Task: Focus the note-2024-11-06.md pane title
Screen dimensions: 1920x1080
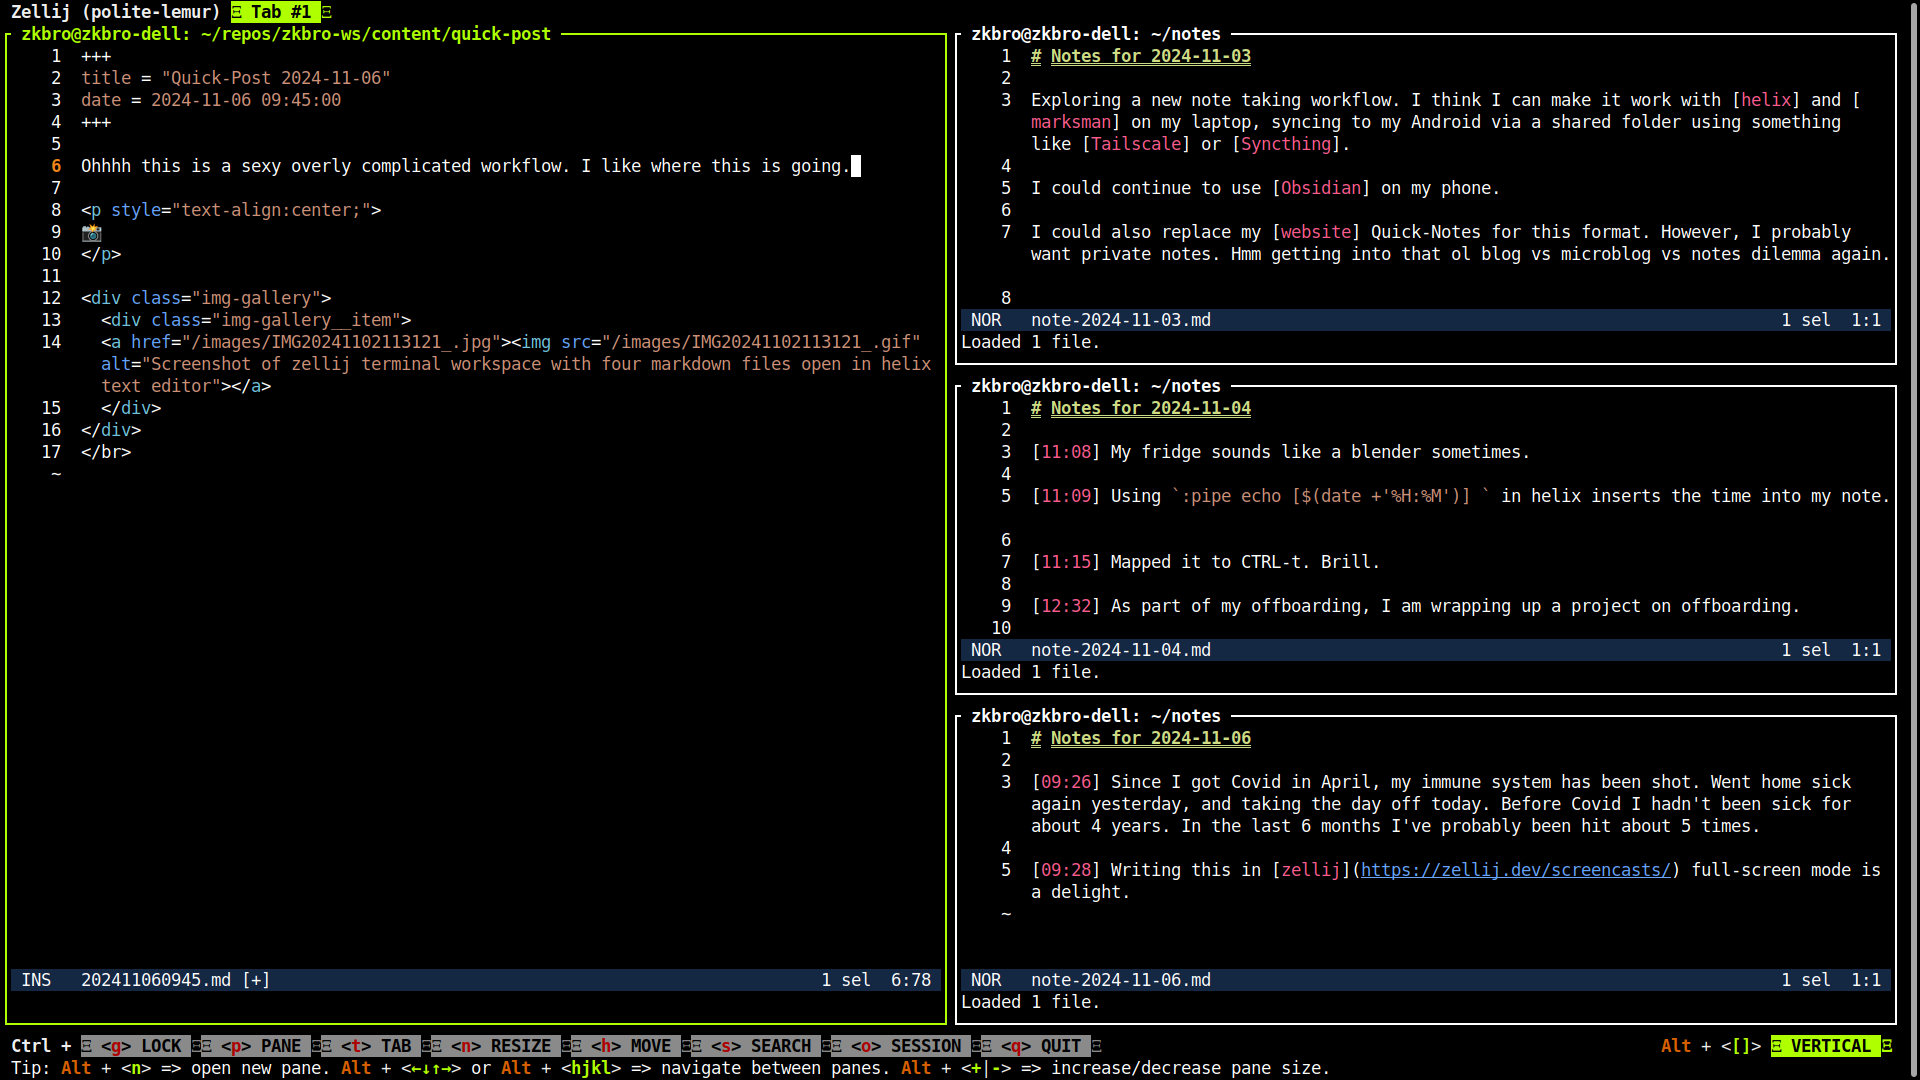Action: point(1095,716)
